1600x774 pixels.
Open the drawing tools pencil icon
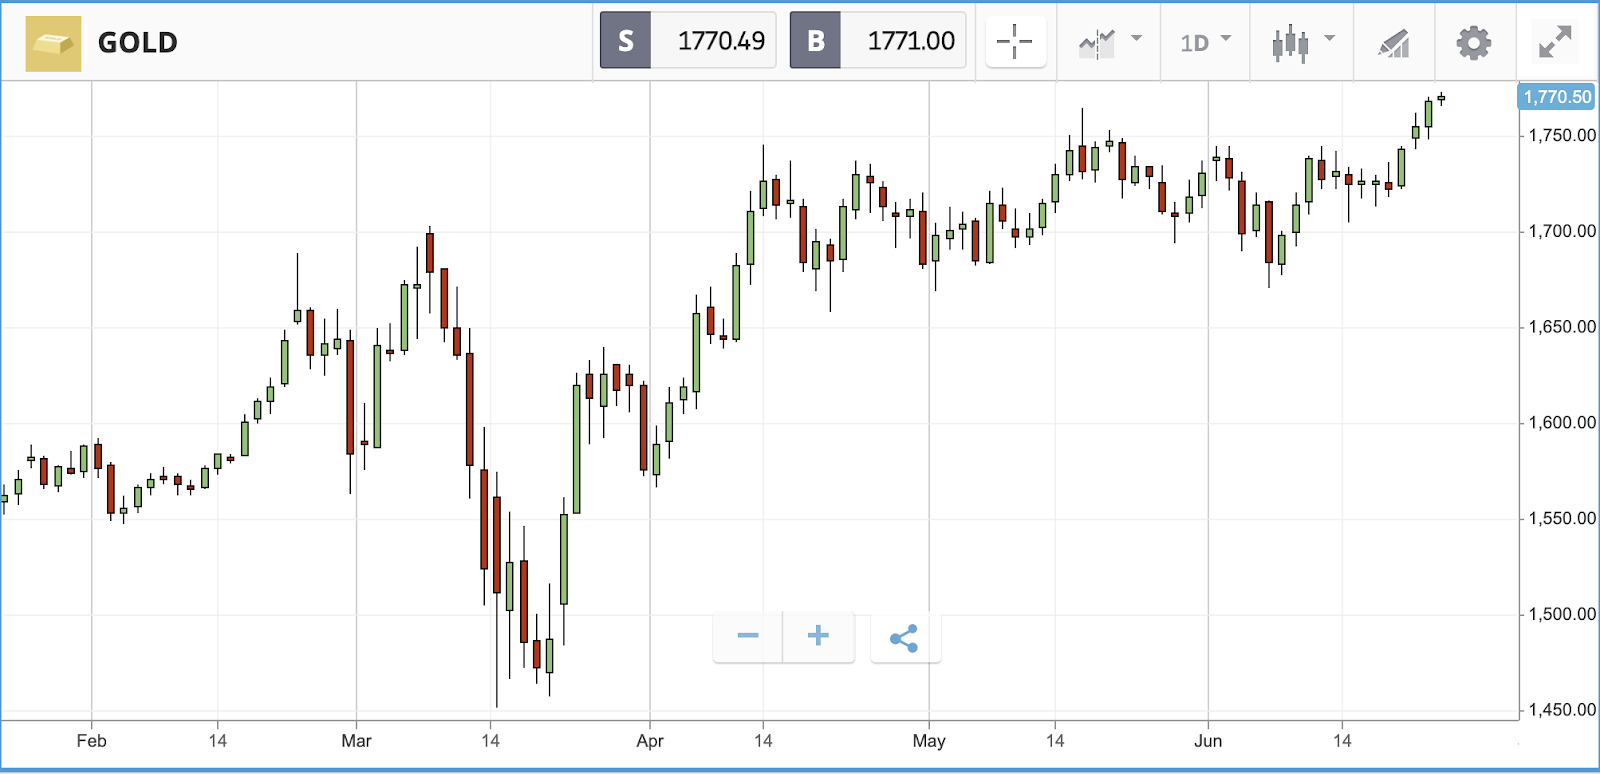click(x=1394, y=43)
